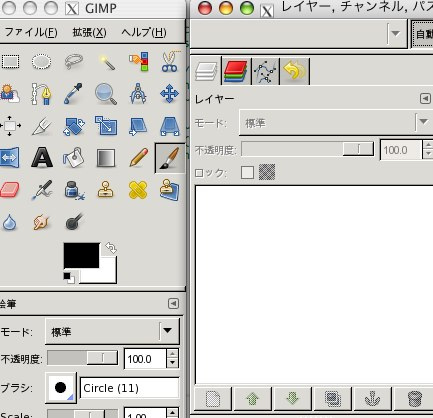
Task: Select the Perspective Clone tool
Action: 170,190
